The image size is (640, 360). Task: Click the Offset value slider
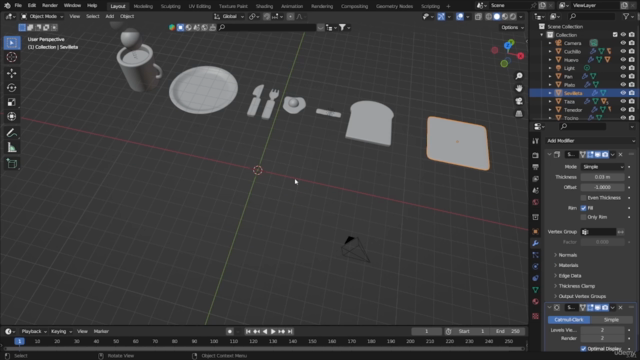pos(602,187)
